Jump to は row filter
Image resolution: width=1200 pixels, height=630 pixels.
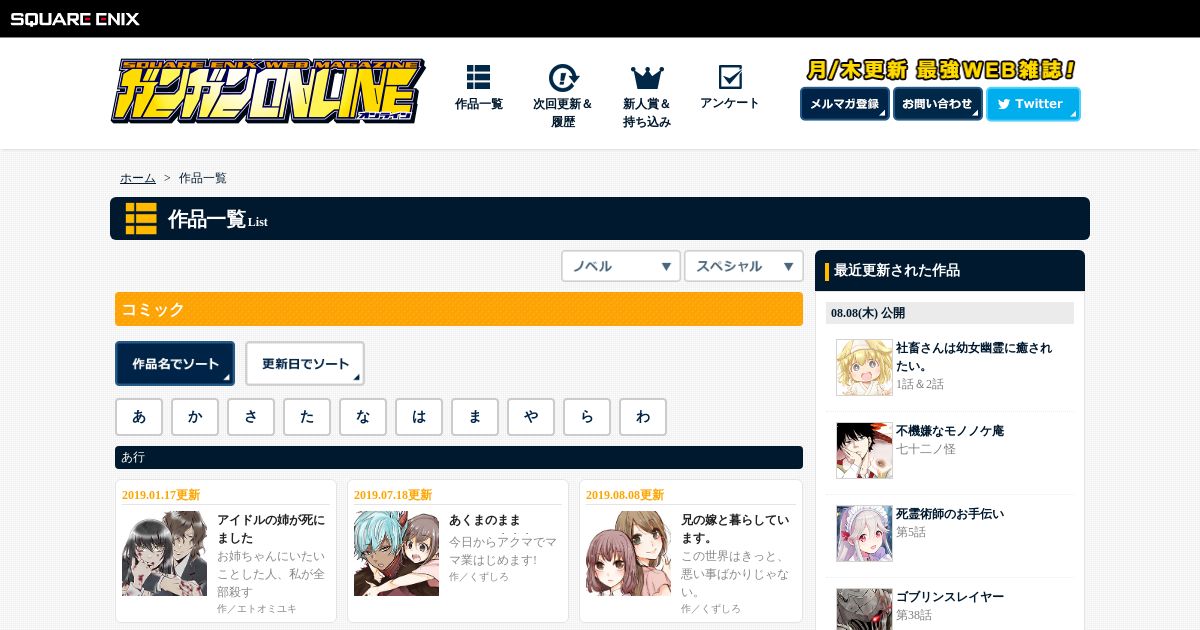(x=419, y=417)
